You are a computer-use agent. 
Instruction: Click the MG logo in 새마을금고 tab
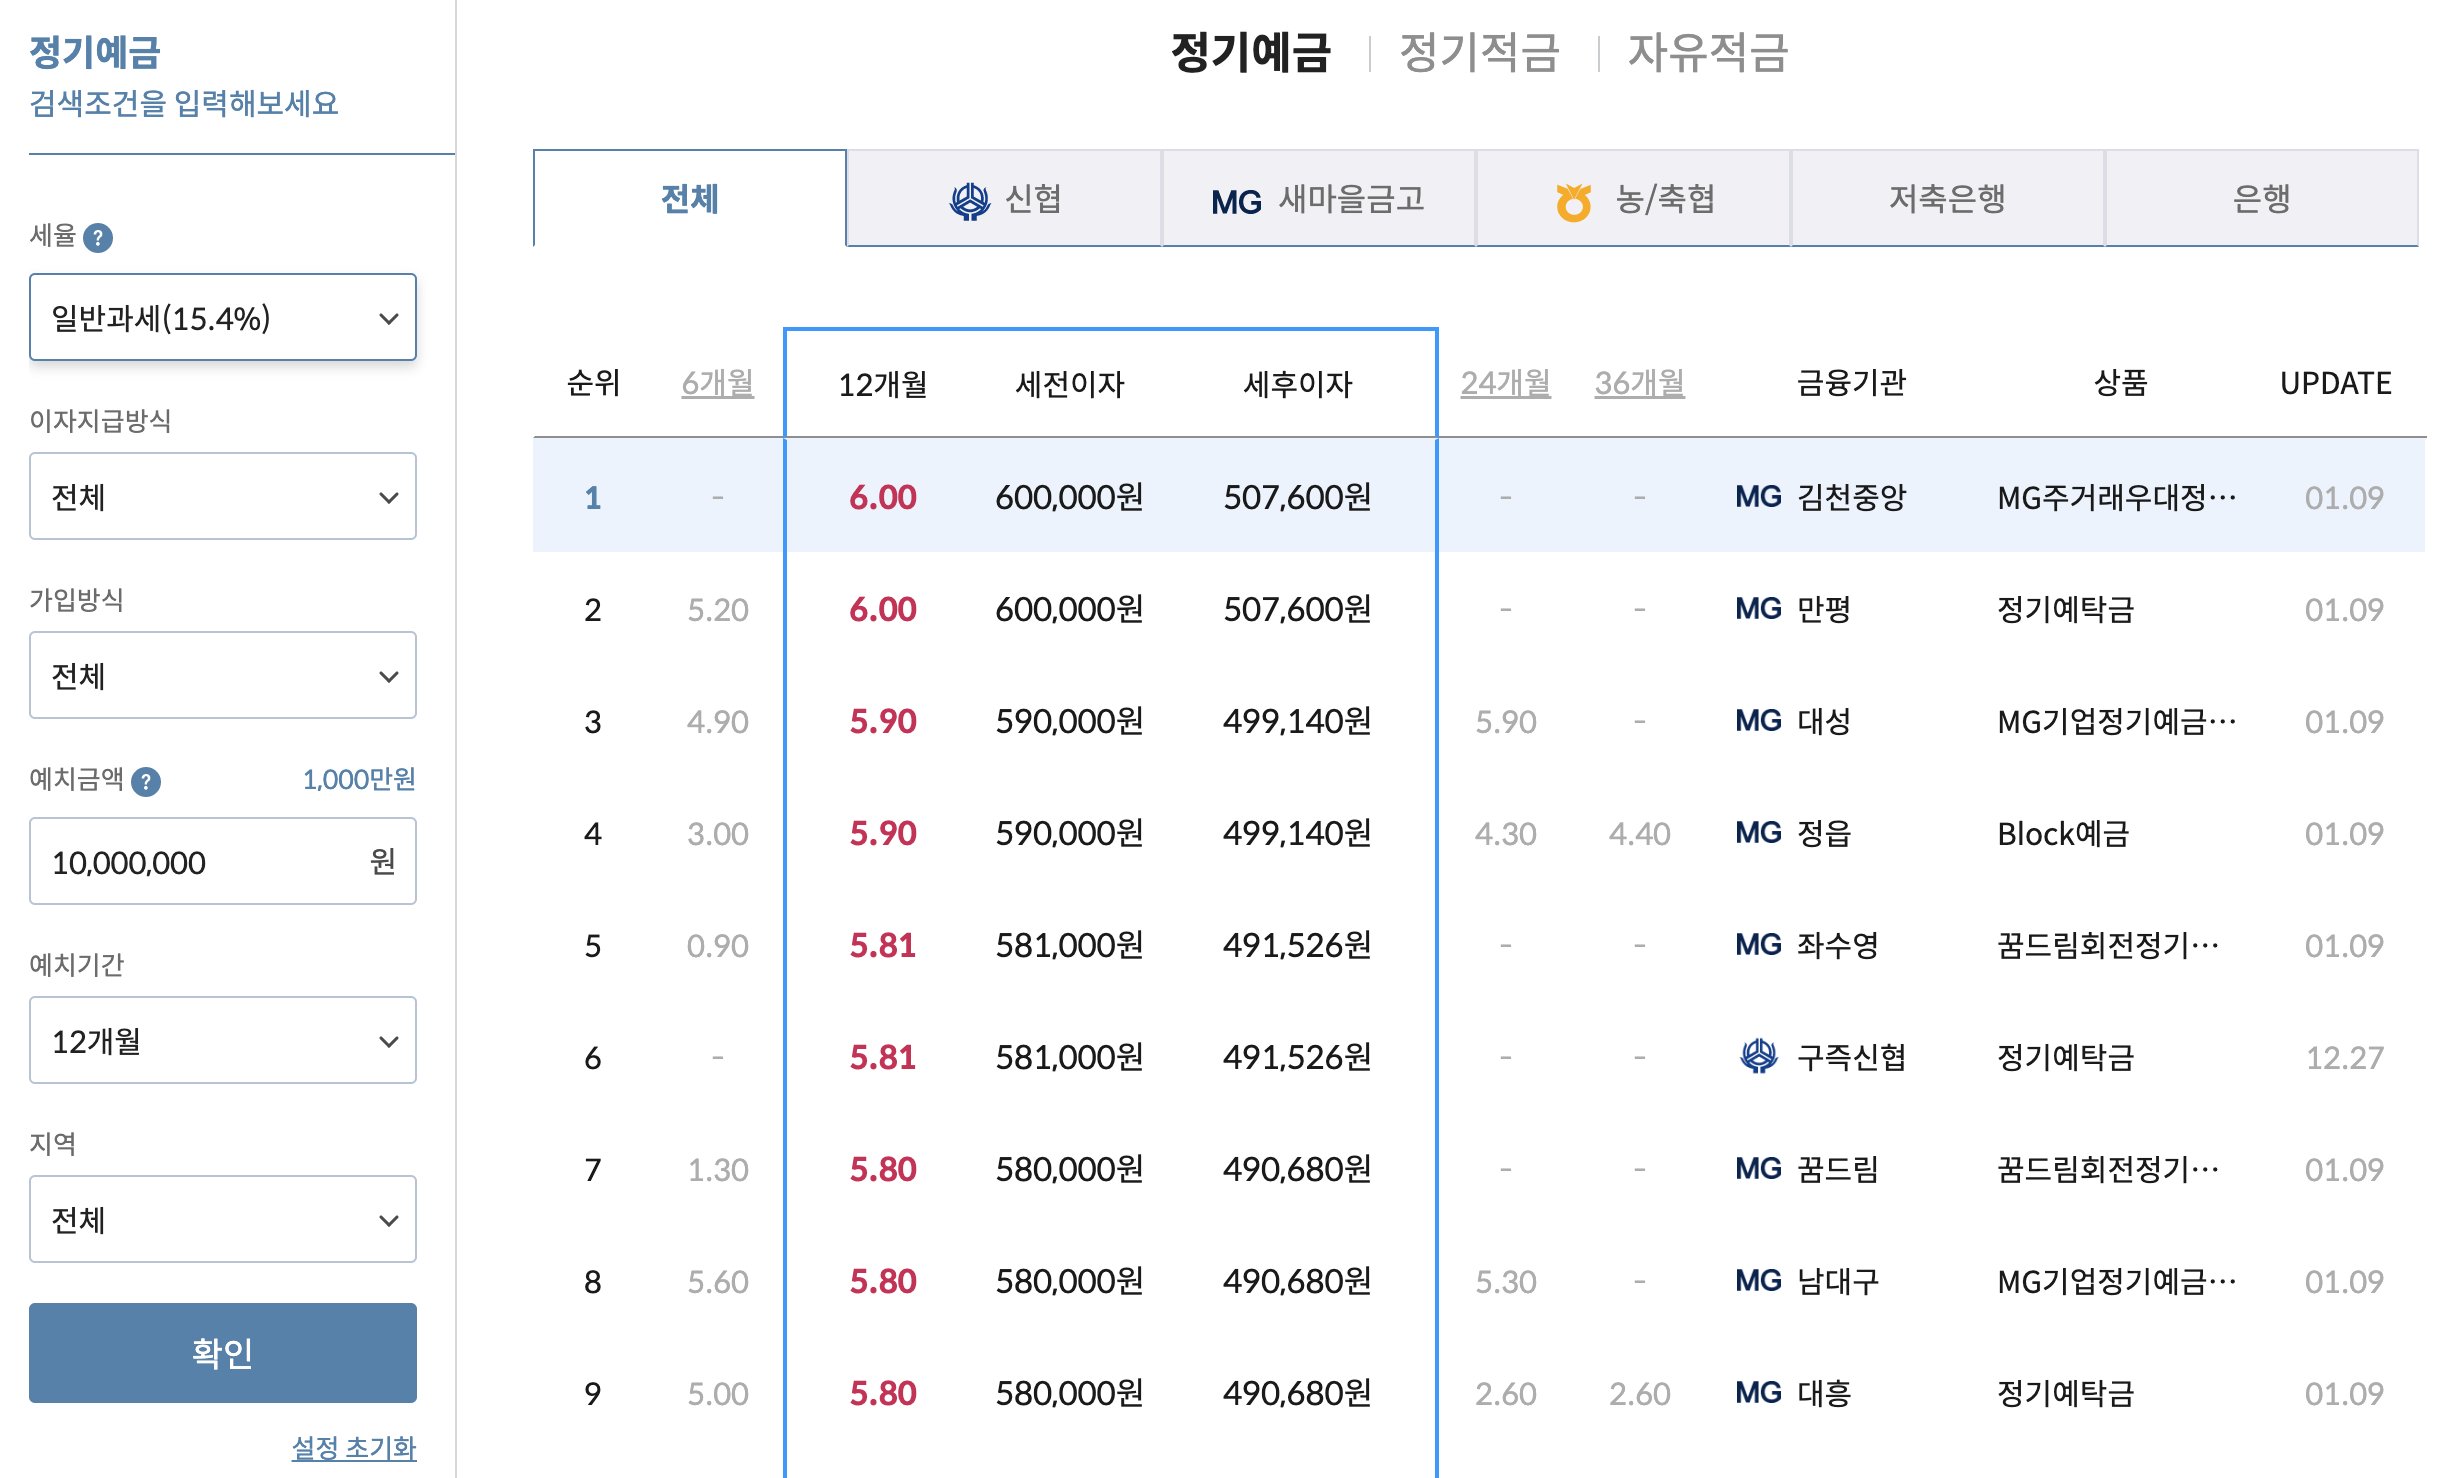[x=1236, y=202]
